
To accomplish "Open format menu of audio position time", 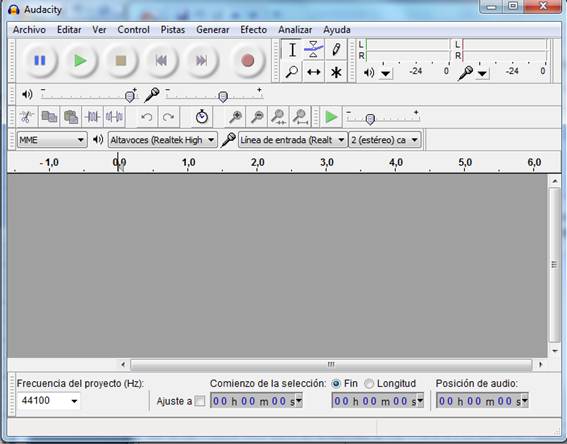I will click(x=525, y=401).
